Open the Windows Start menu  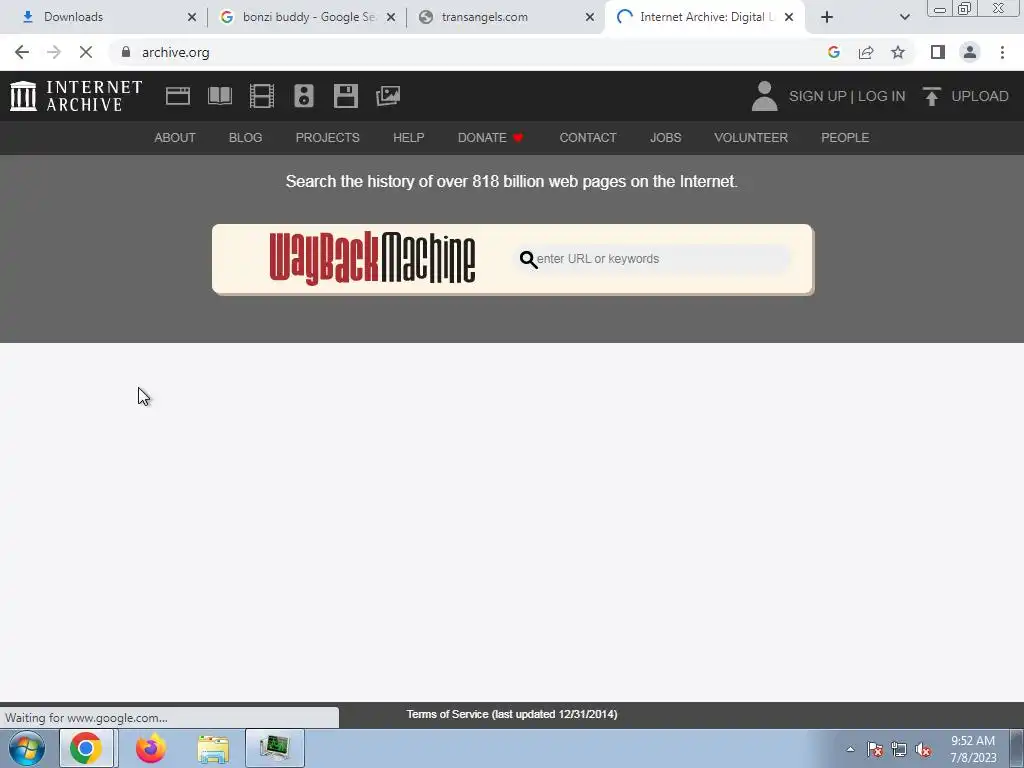pyautogui.click(x=27, y=748)
